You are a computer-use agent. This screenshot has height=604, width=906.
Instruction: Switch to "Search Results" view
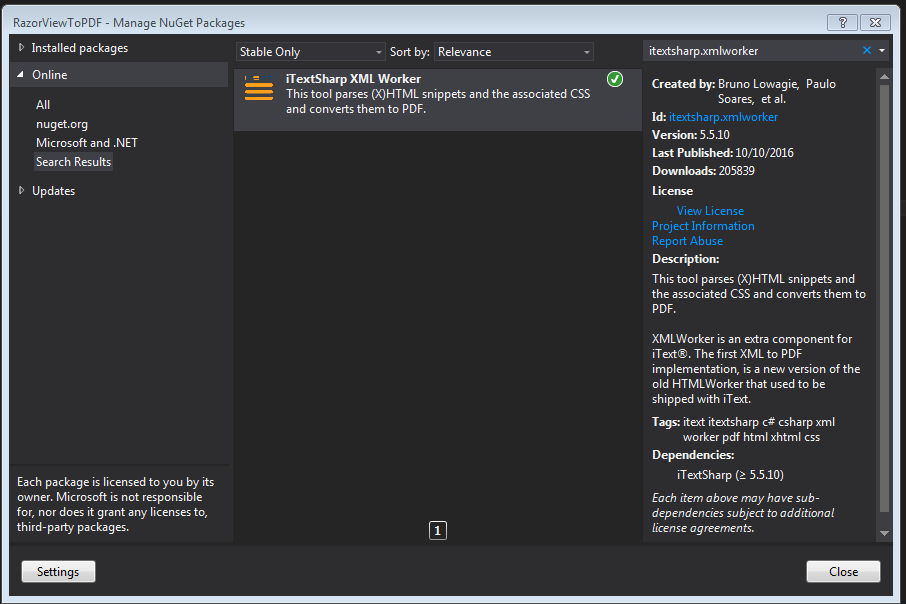pyautogui.click(x=73, y=161)
